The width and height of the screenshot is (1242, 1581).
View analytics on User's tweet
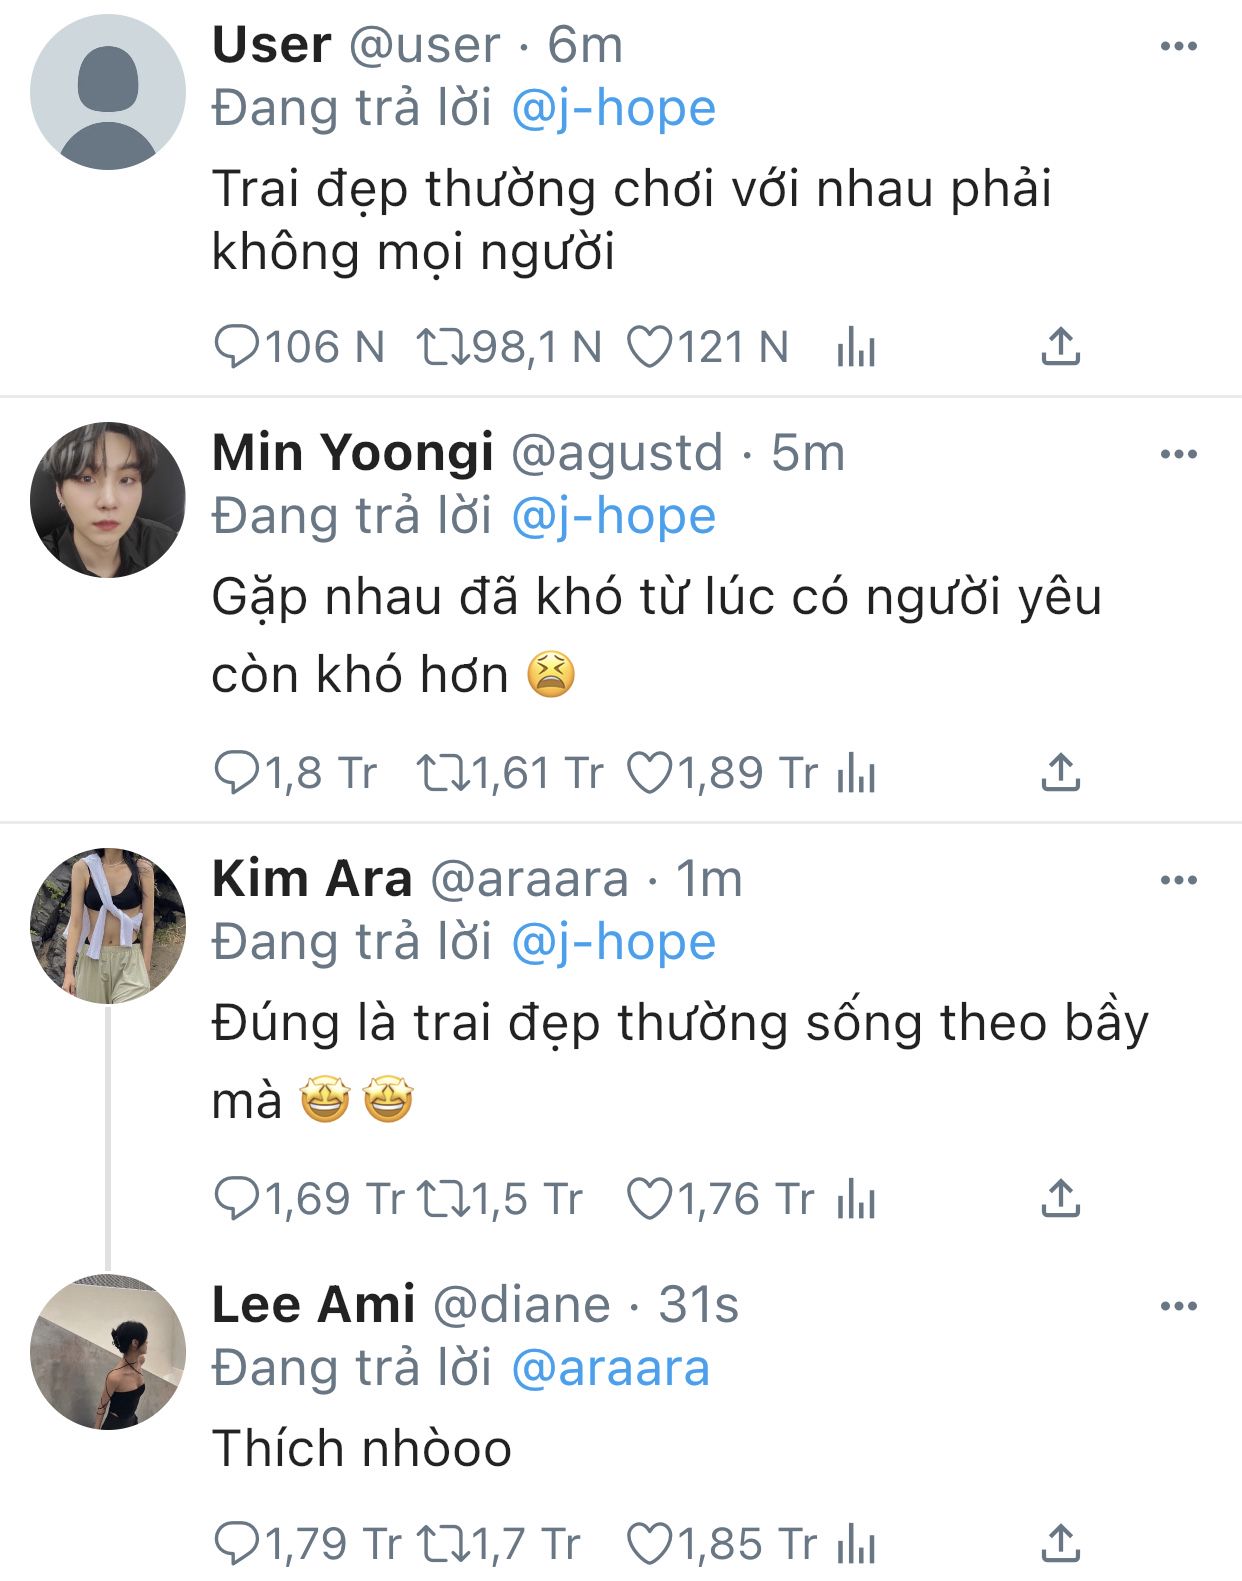856,347
